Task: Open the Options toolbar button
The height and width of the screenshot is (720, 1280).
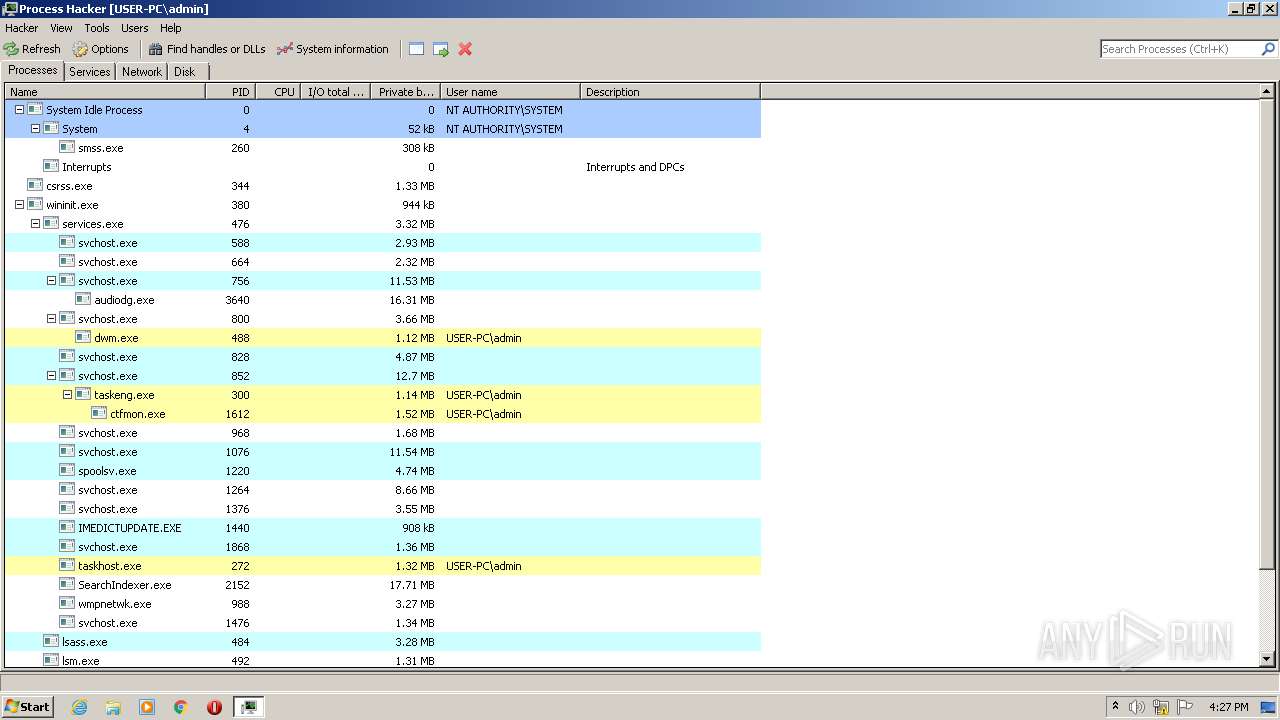Action: click(100, 49)
